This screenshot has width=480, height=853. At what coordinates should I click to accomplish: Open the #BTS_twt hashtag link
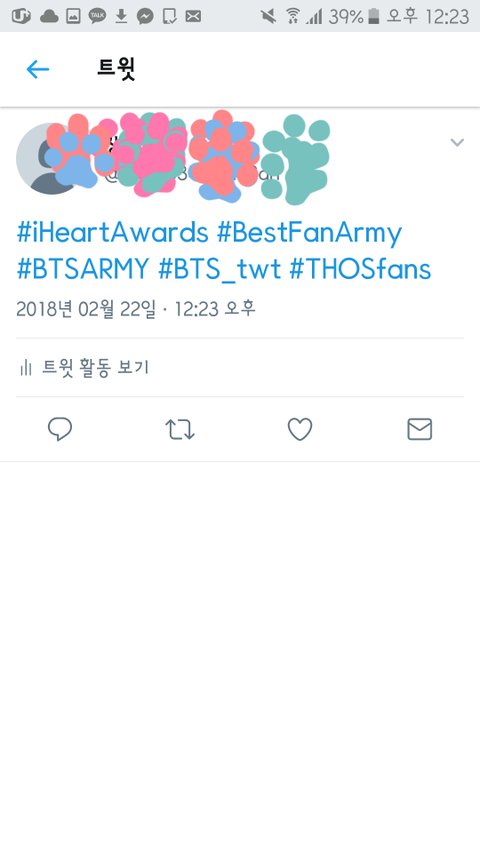click(219, 269)
